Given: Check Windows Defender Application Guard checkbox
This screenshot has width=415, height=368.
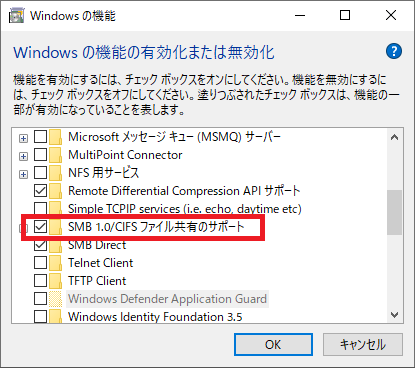Looking at the screenshot, I should tap(40, 299).
